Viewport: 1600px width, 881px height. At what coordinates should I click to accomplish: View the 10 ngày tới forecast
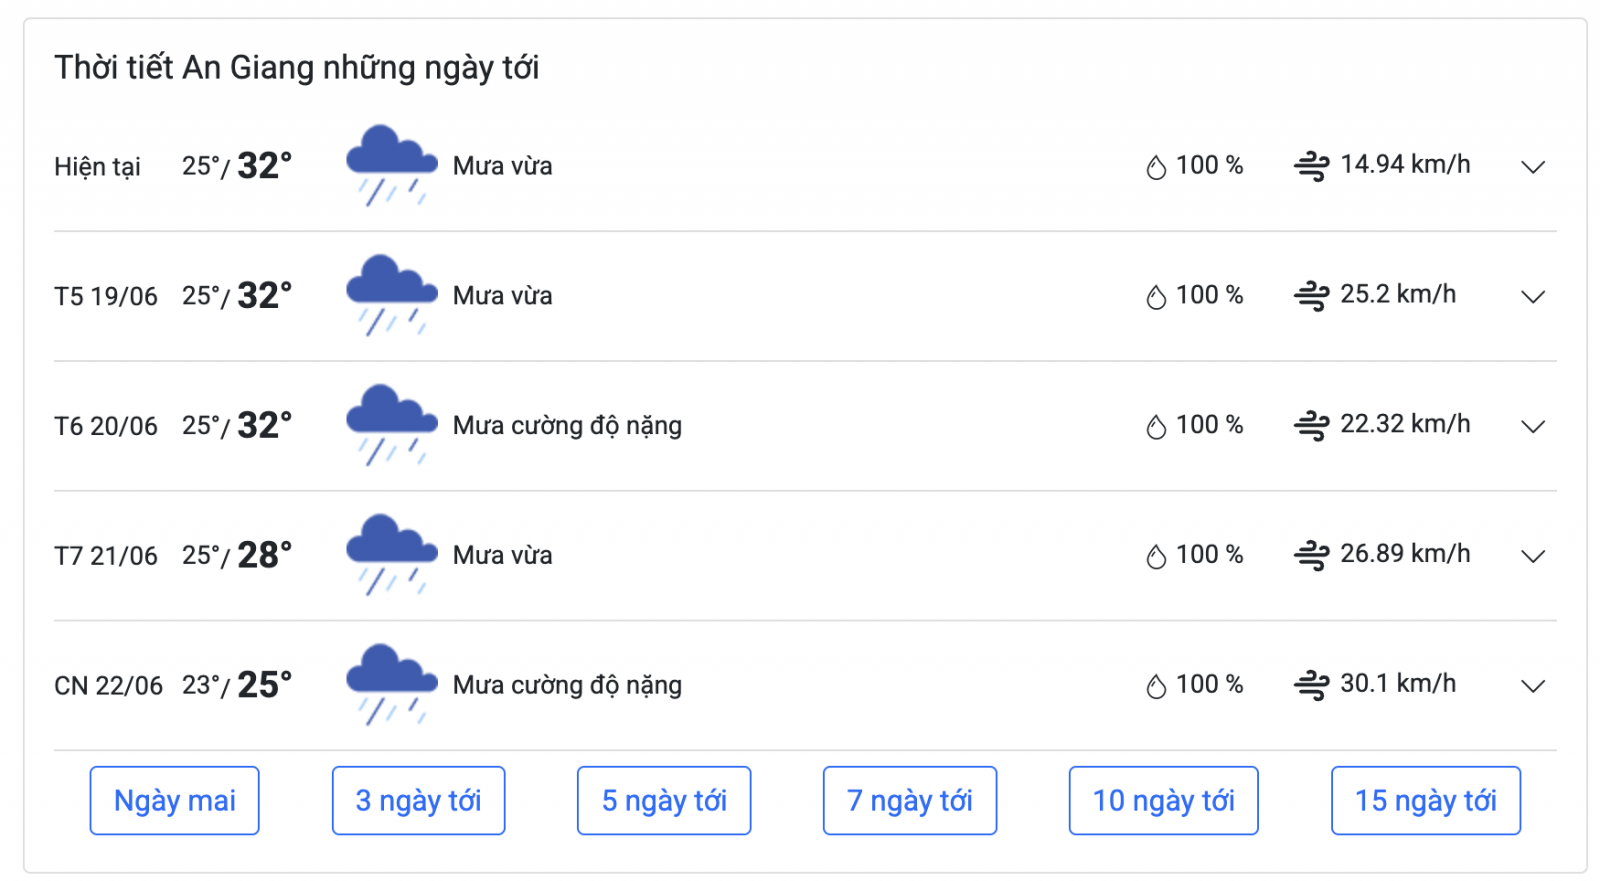click(x=1164, y=801)
